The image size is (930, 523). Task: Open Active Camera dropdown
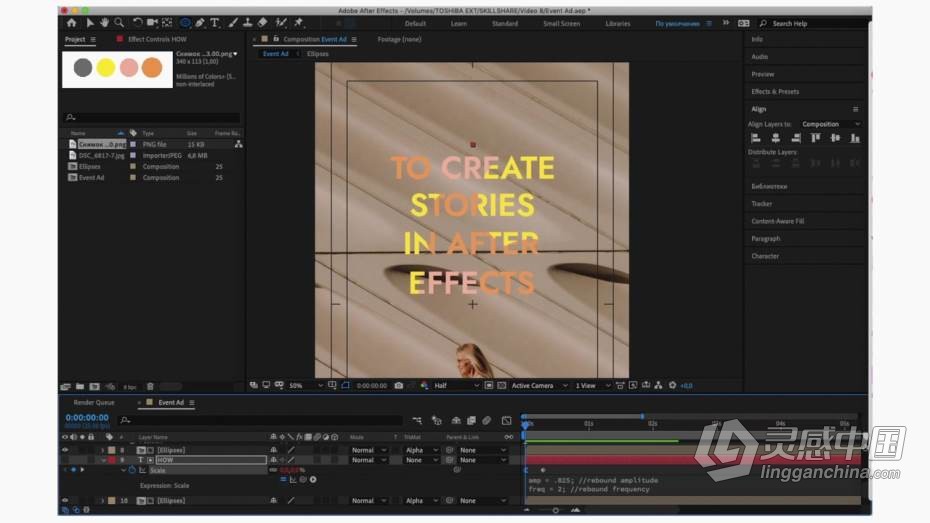click(539, 385)
